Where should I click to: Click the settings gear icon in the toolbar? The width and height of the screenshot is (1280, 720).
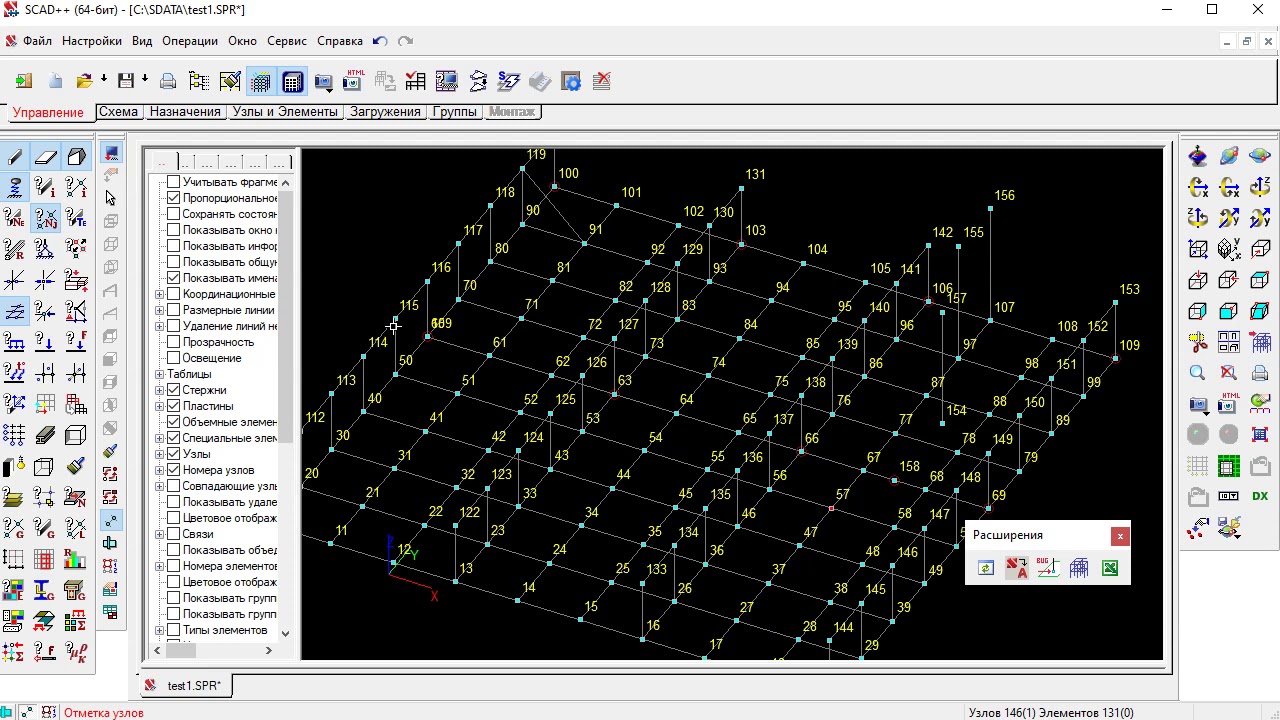571,81
